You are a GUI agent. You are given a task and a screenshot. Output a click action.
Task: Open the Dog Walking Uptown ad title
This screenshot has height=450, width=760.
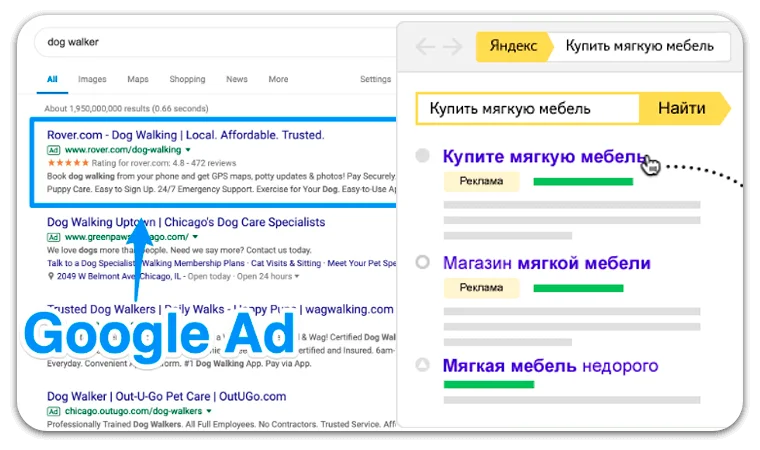[186, 222]
